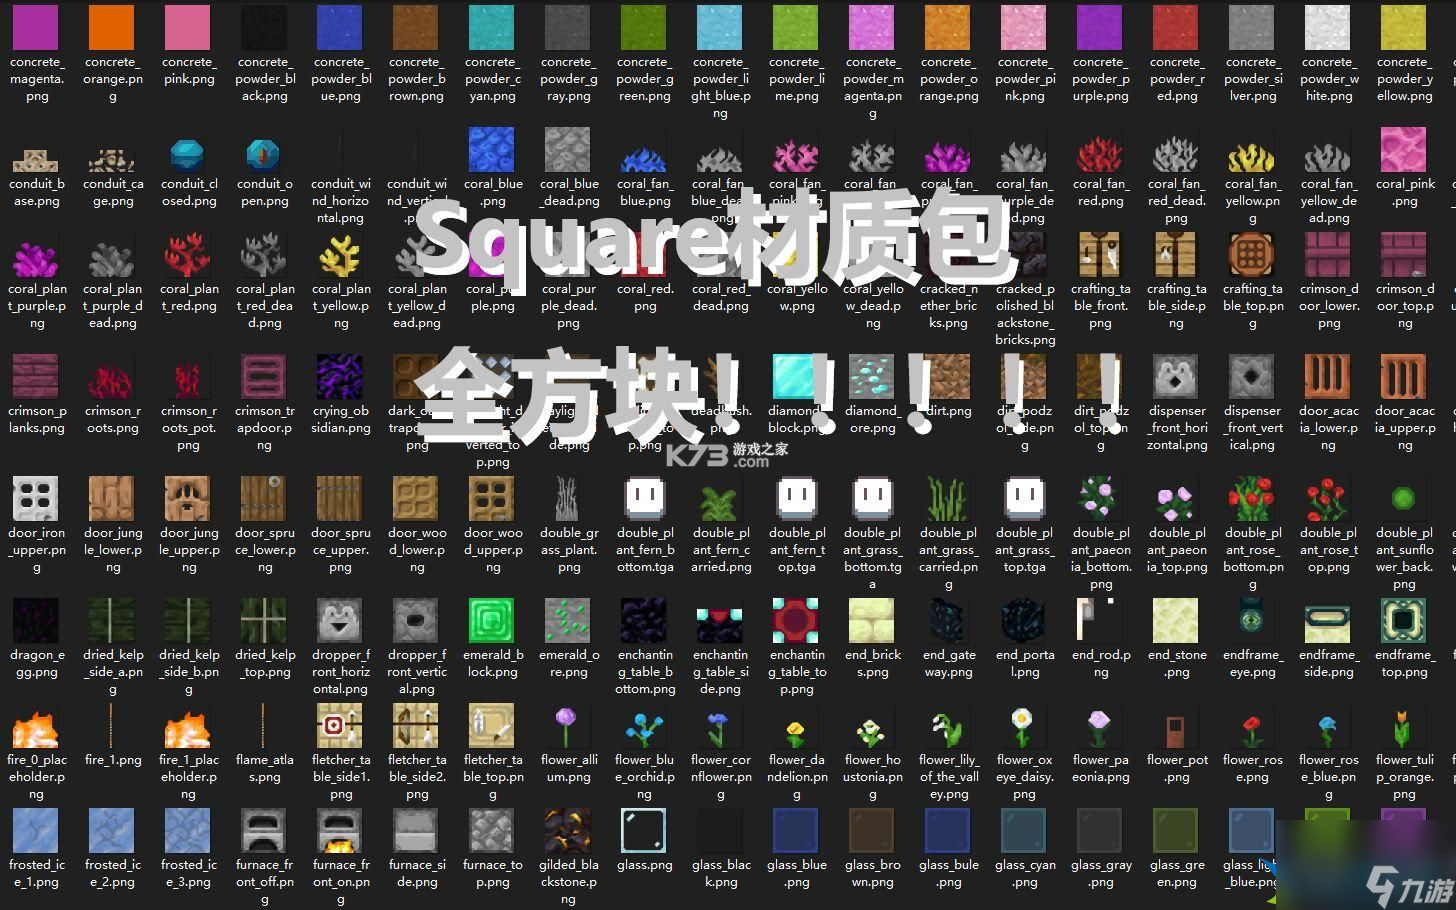Click enchanting_table_top.png icon
Image resolution: width=1456 pixels, height=910 pixels.
pos(796,620)
